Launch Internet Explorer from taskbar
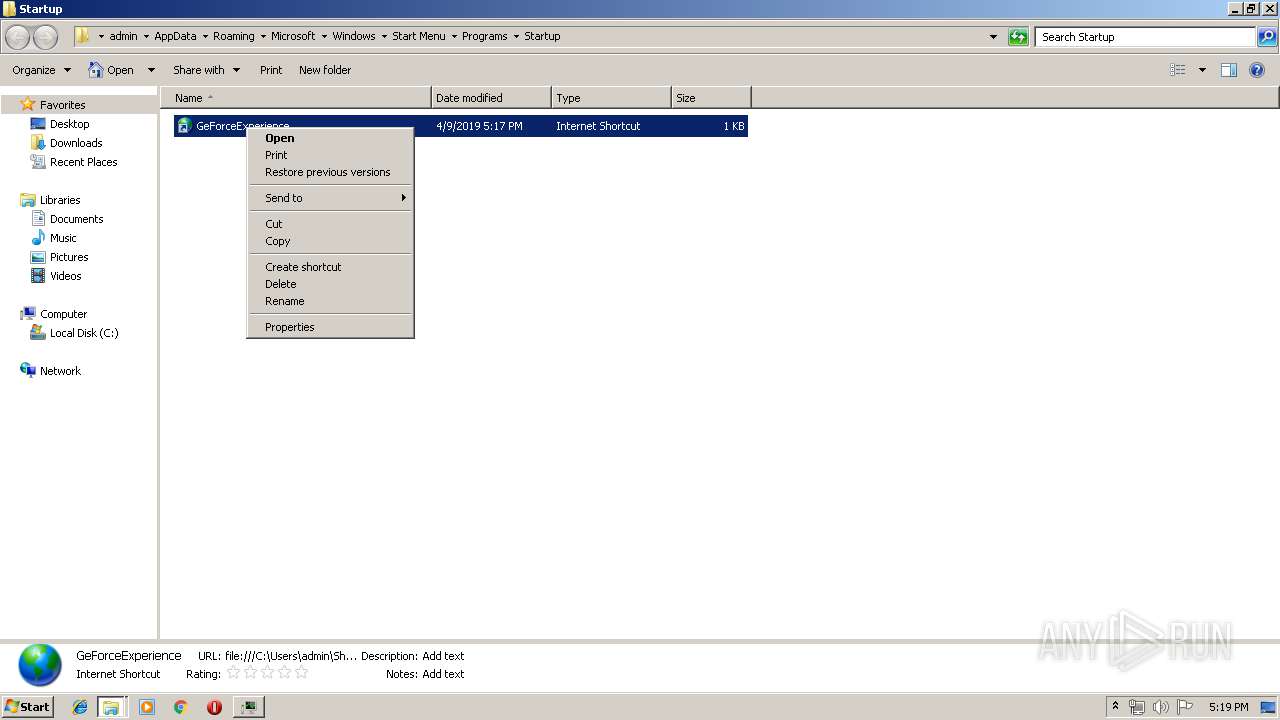 pyautogui.click(x=80, y=707)
